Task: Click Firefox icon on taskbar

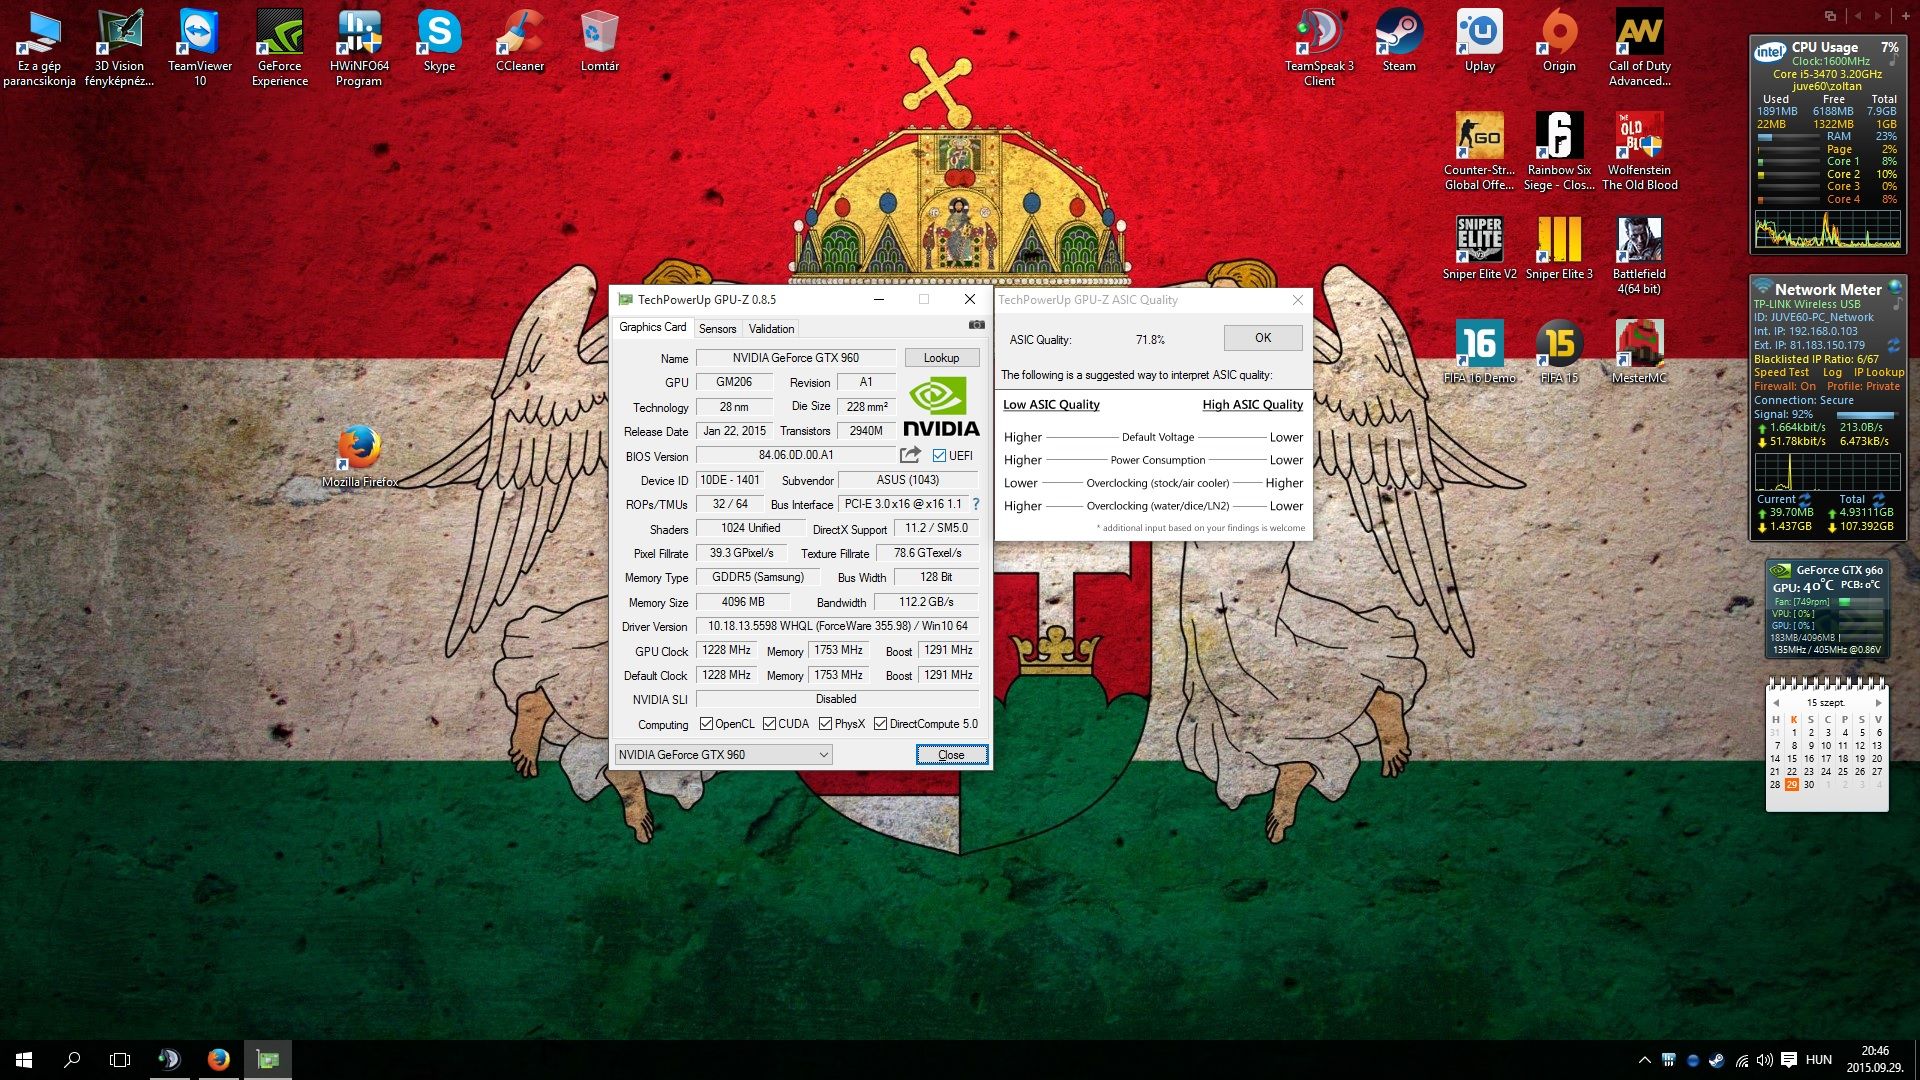Action: click(218, 1060)
